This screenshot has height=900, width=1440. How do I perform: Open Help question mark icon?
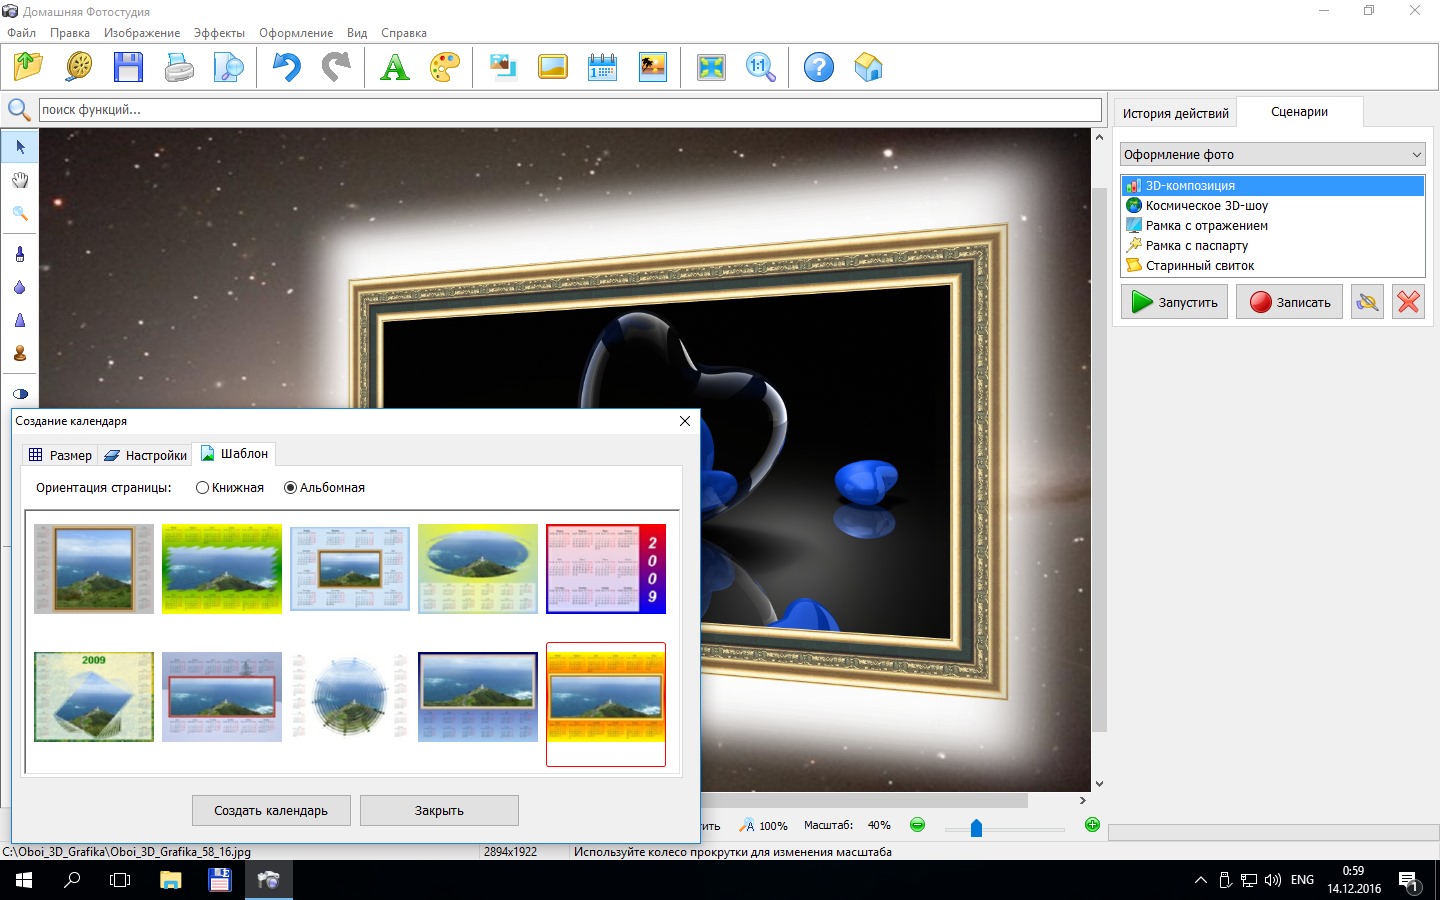(818, 68)
